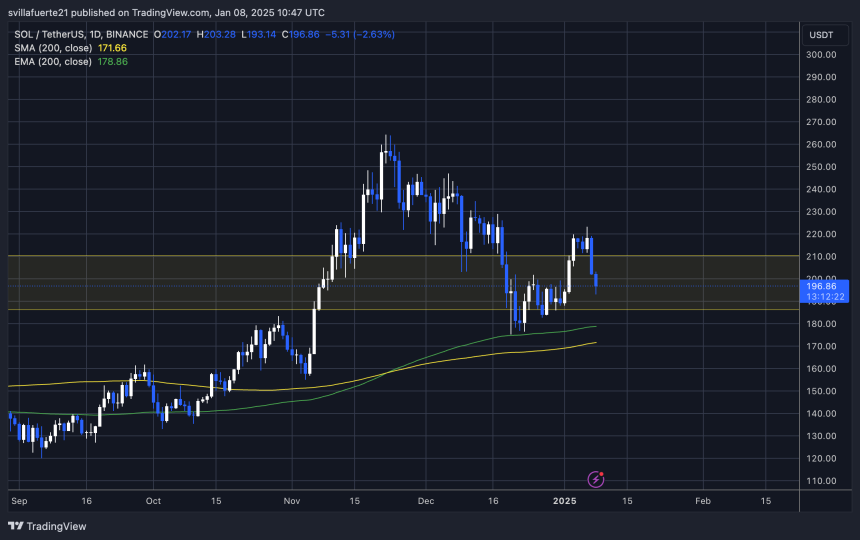Click the high price value 203.28

(225, 34)
